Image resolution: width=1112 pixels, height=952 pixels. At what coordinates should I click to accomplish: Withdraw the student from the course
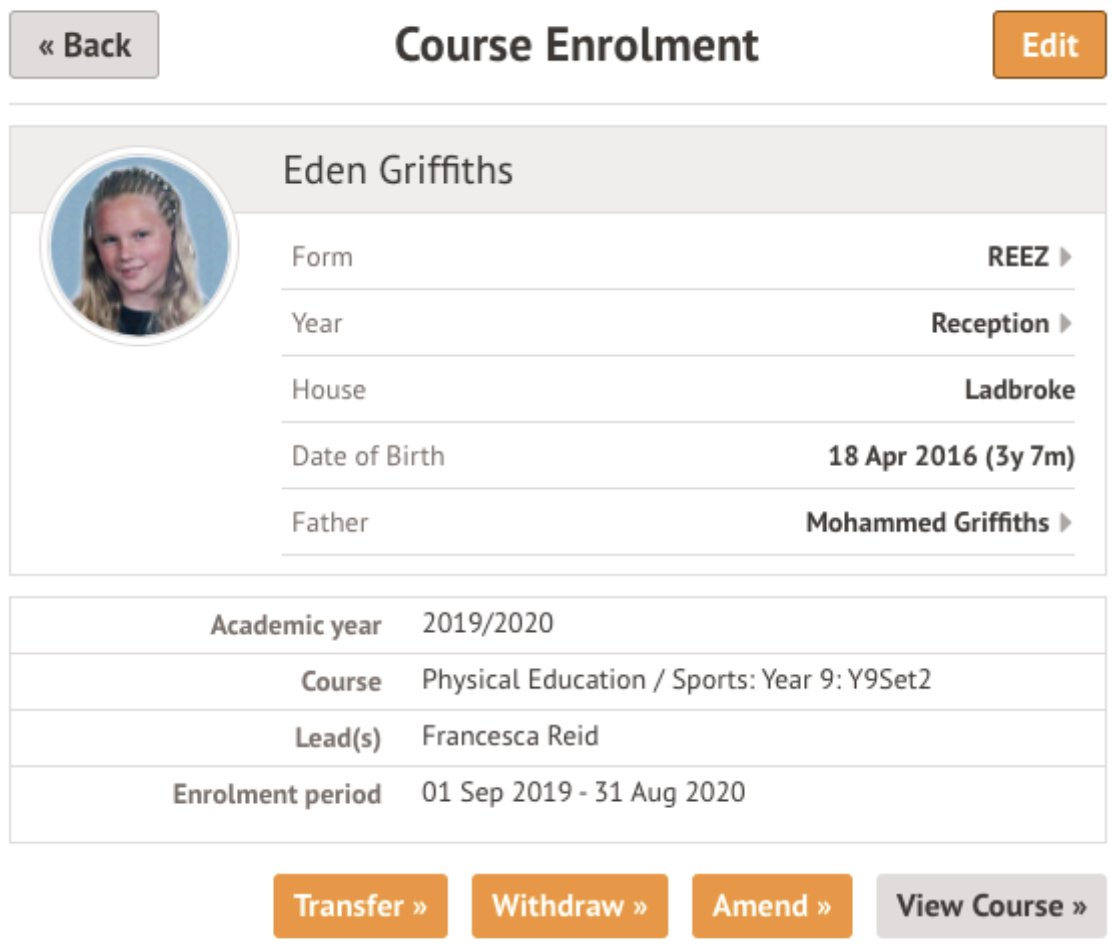[x=570, y=906]
